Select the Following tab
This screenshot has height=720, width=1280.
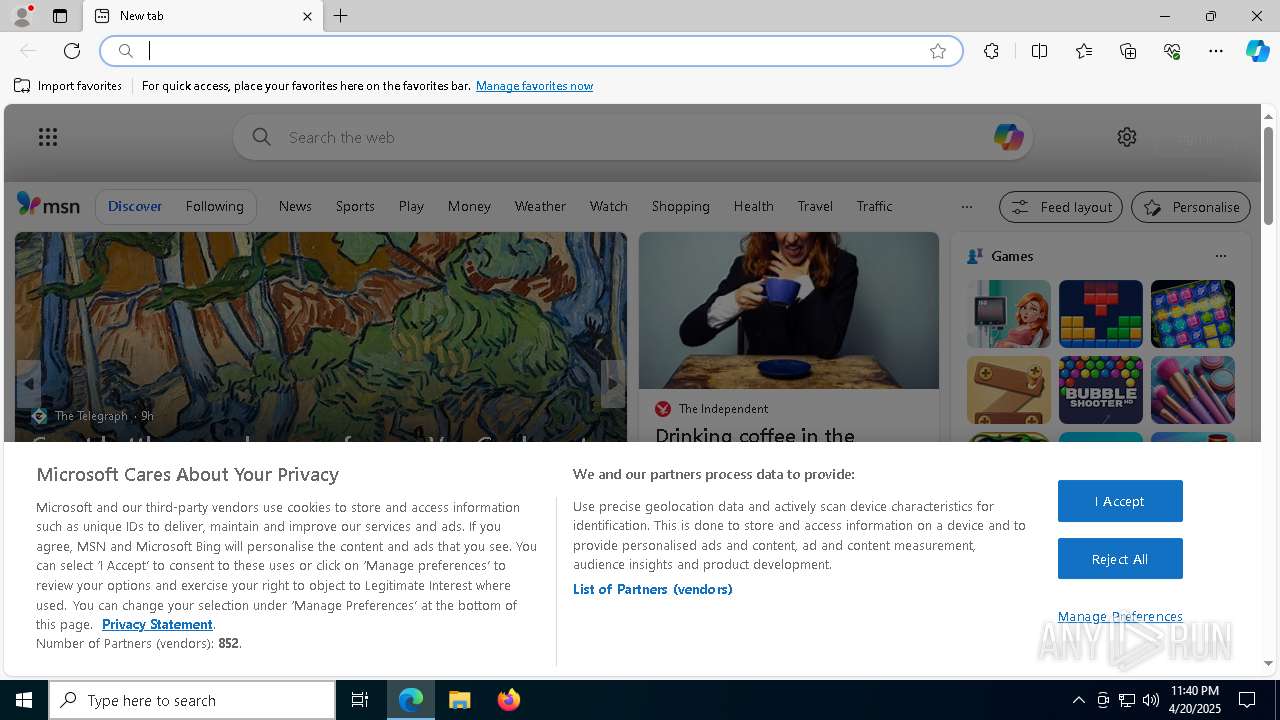click(214, 206)
